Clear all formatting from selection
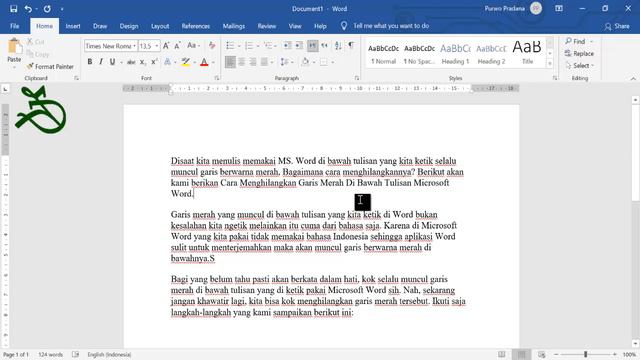 (x=211, y=46)
